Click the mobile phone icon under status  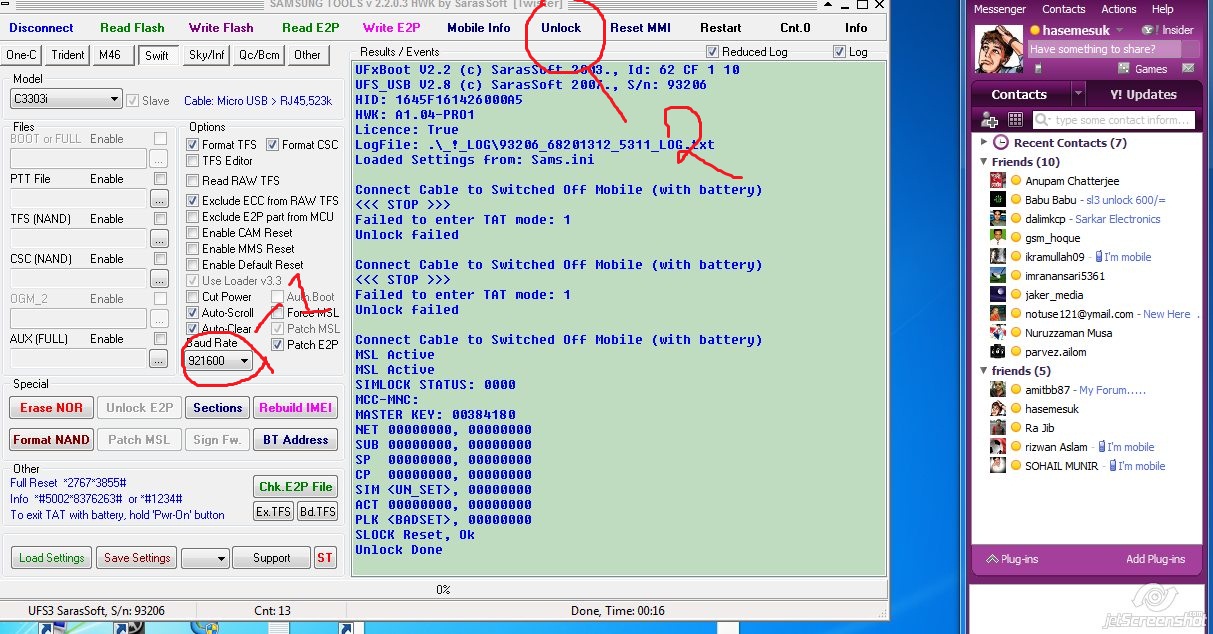click(1037, 69)
